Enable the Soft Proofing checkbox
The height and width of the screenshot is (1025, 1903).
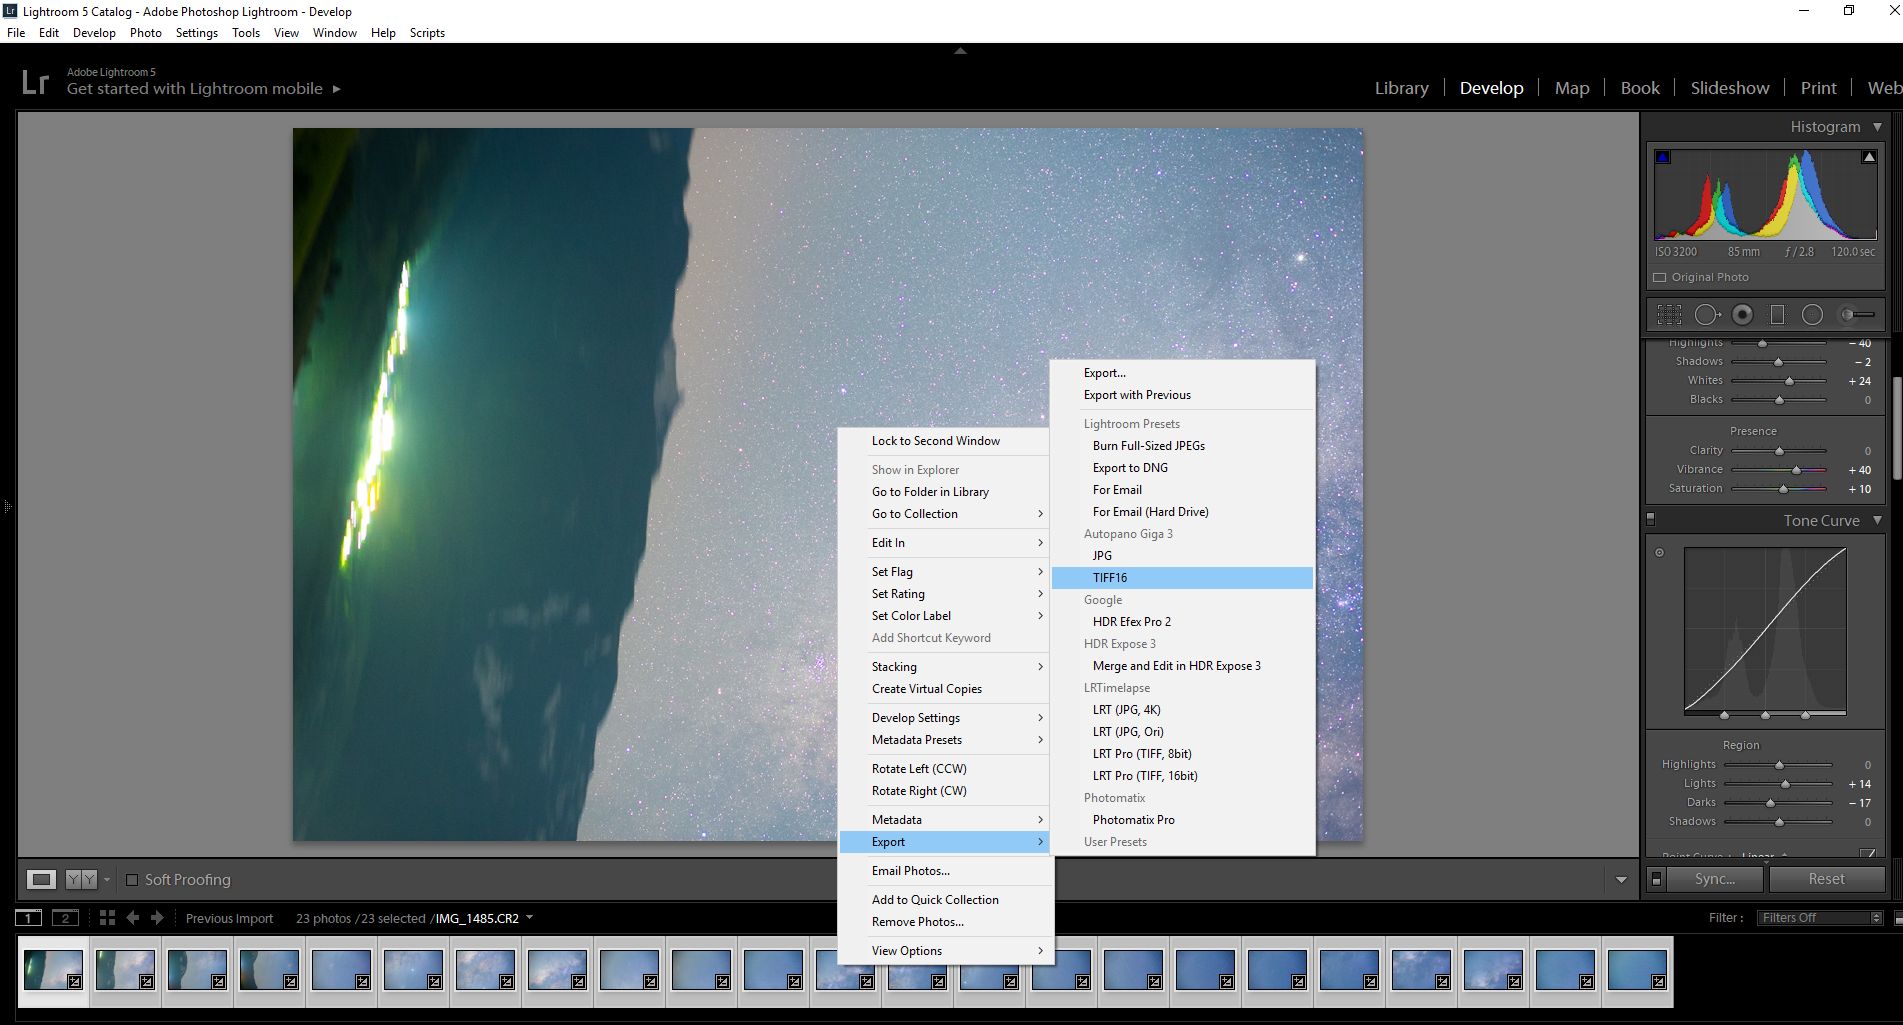point(132,880)
